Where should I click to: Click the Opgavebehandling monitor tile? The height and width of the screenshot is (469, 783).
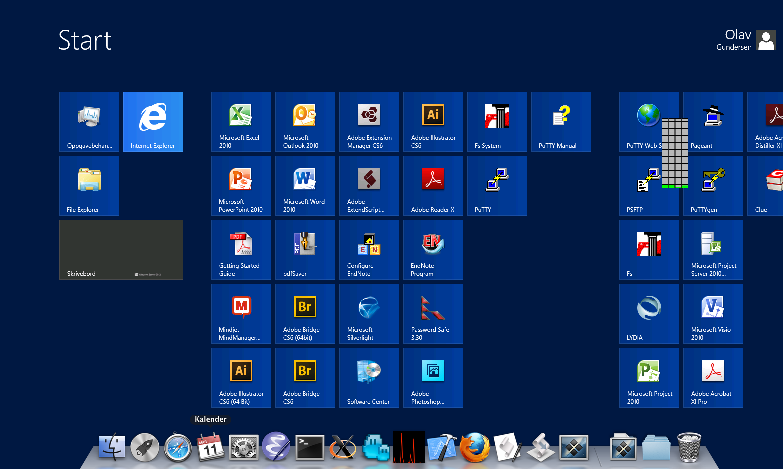click(x=89, y=121)
